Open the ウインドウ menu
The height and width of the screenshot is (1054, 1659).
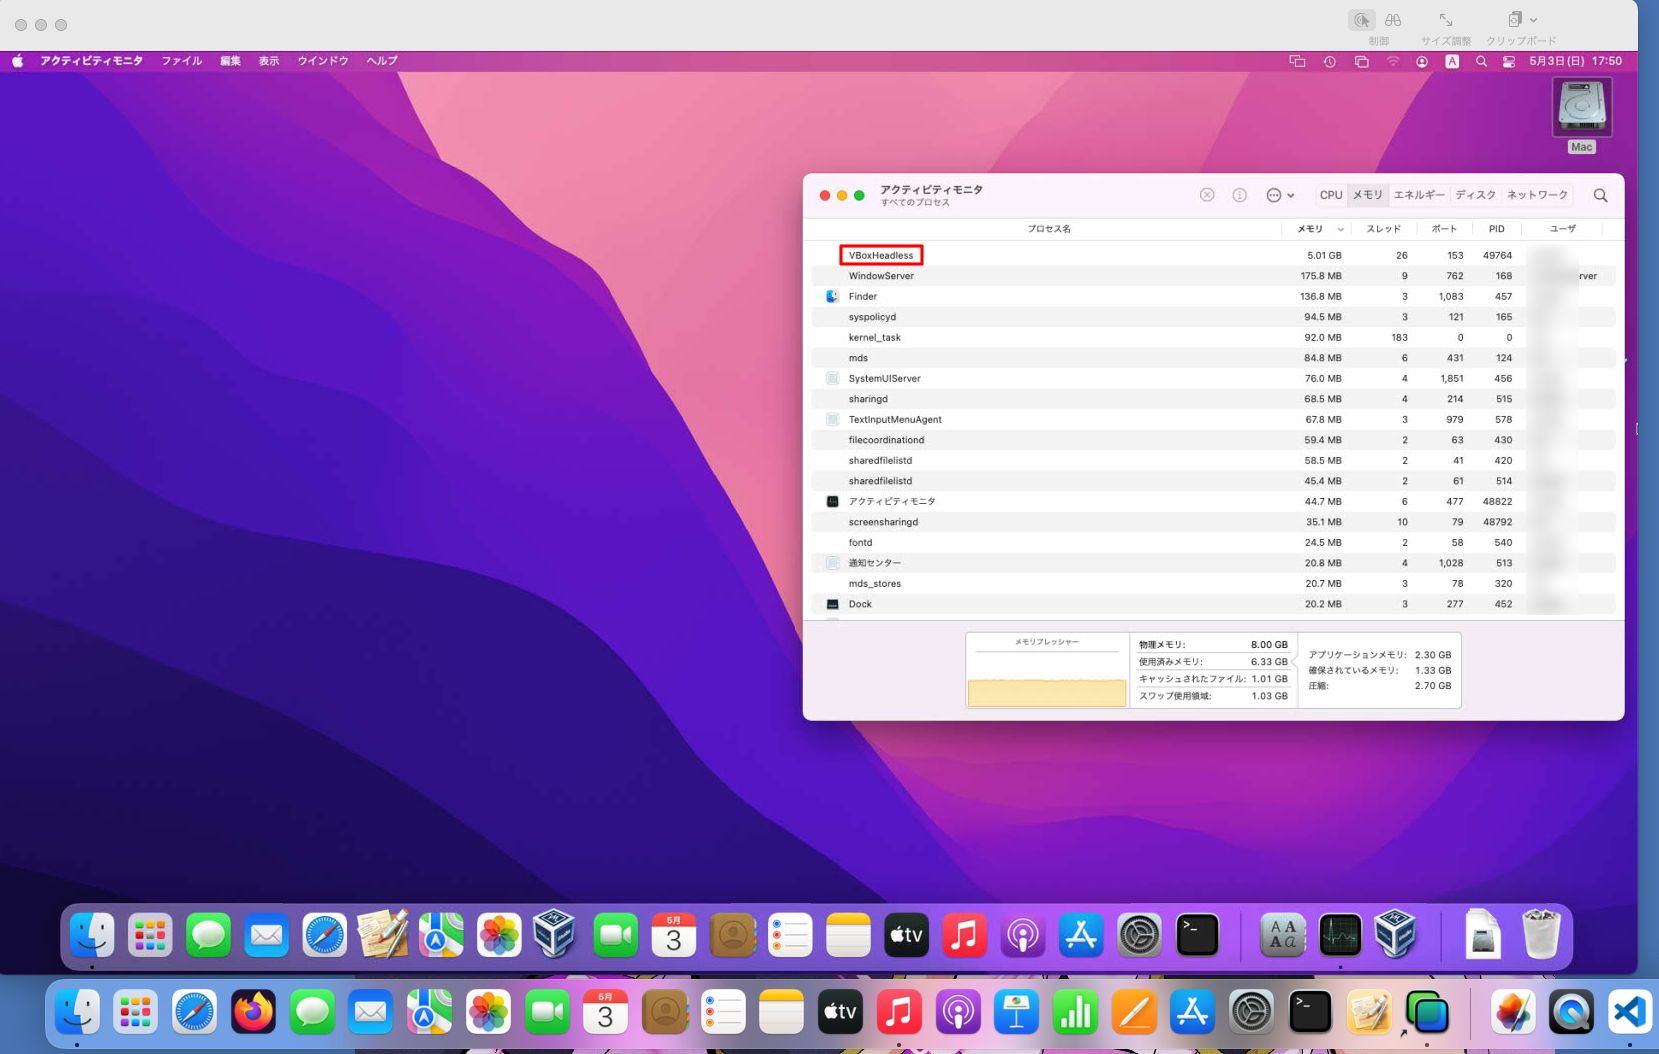click(x=322, y=61)
